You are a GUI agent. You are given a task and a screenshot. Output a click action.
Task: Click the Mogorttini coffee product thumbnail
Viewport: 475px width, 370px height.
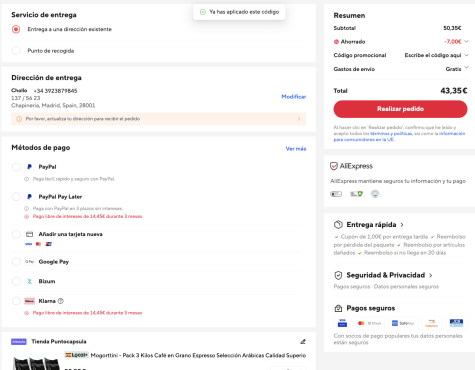[x=36, y=363]
